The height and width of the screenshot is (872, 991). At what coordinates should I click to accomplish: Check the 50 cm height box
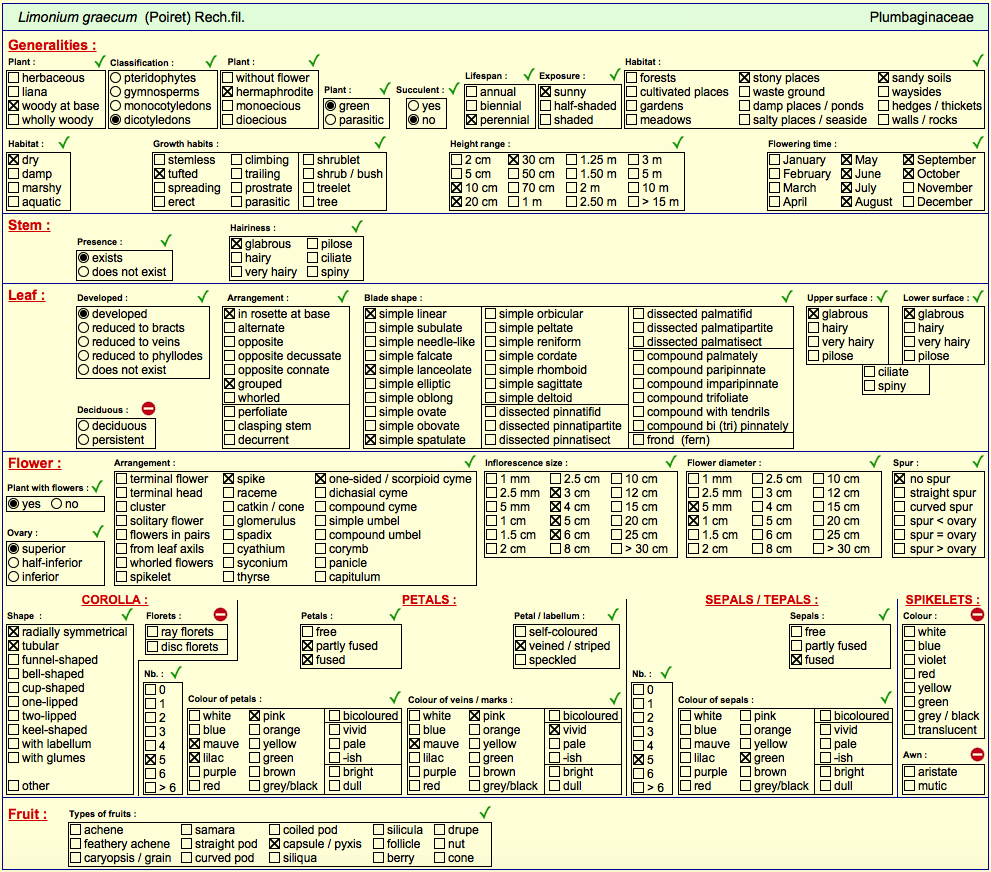pyautogui.click(x=514, y=174)
